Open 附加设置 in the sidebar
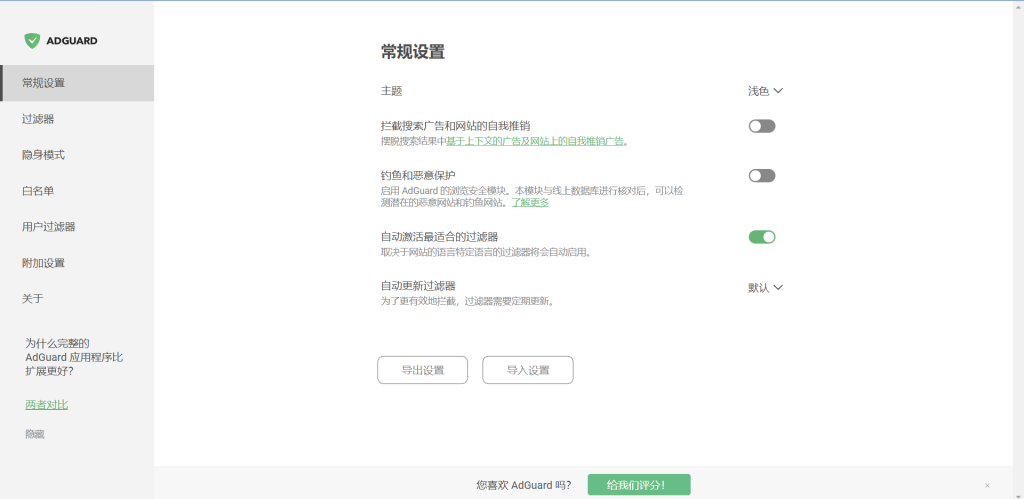 tap(77, 263)
